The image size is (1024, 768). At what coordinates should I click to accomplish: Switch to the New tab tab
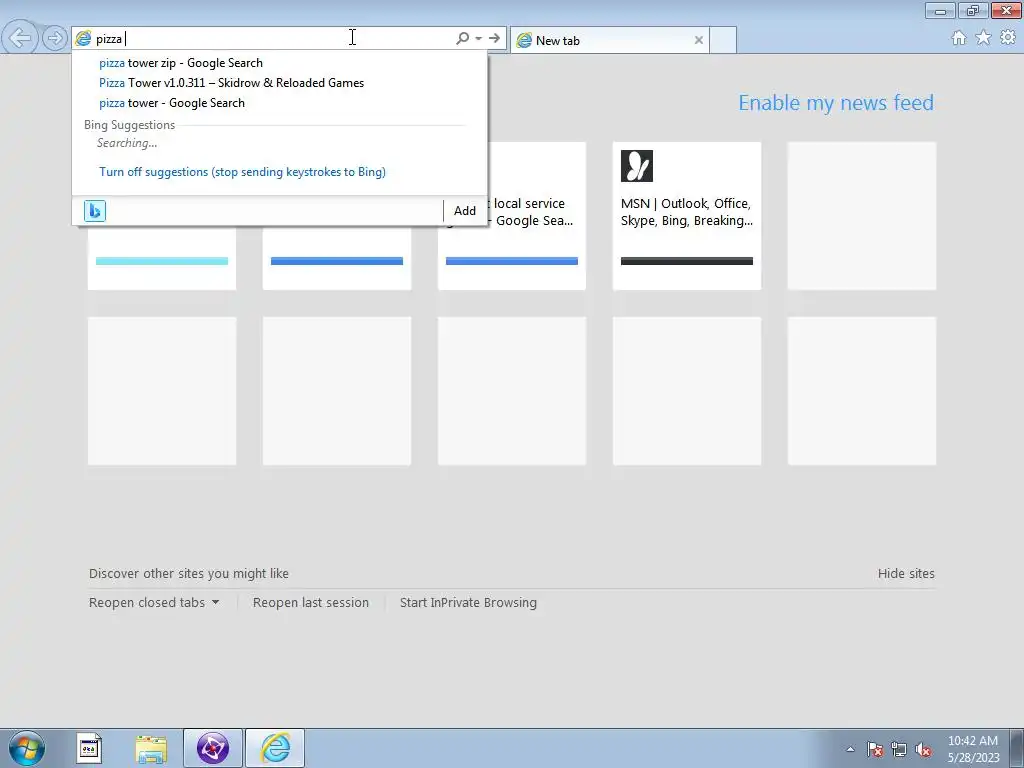click(x=609, y=40)
